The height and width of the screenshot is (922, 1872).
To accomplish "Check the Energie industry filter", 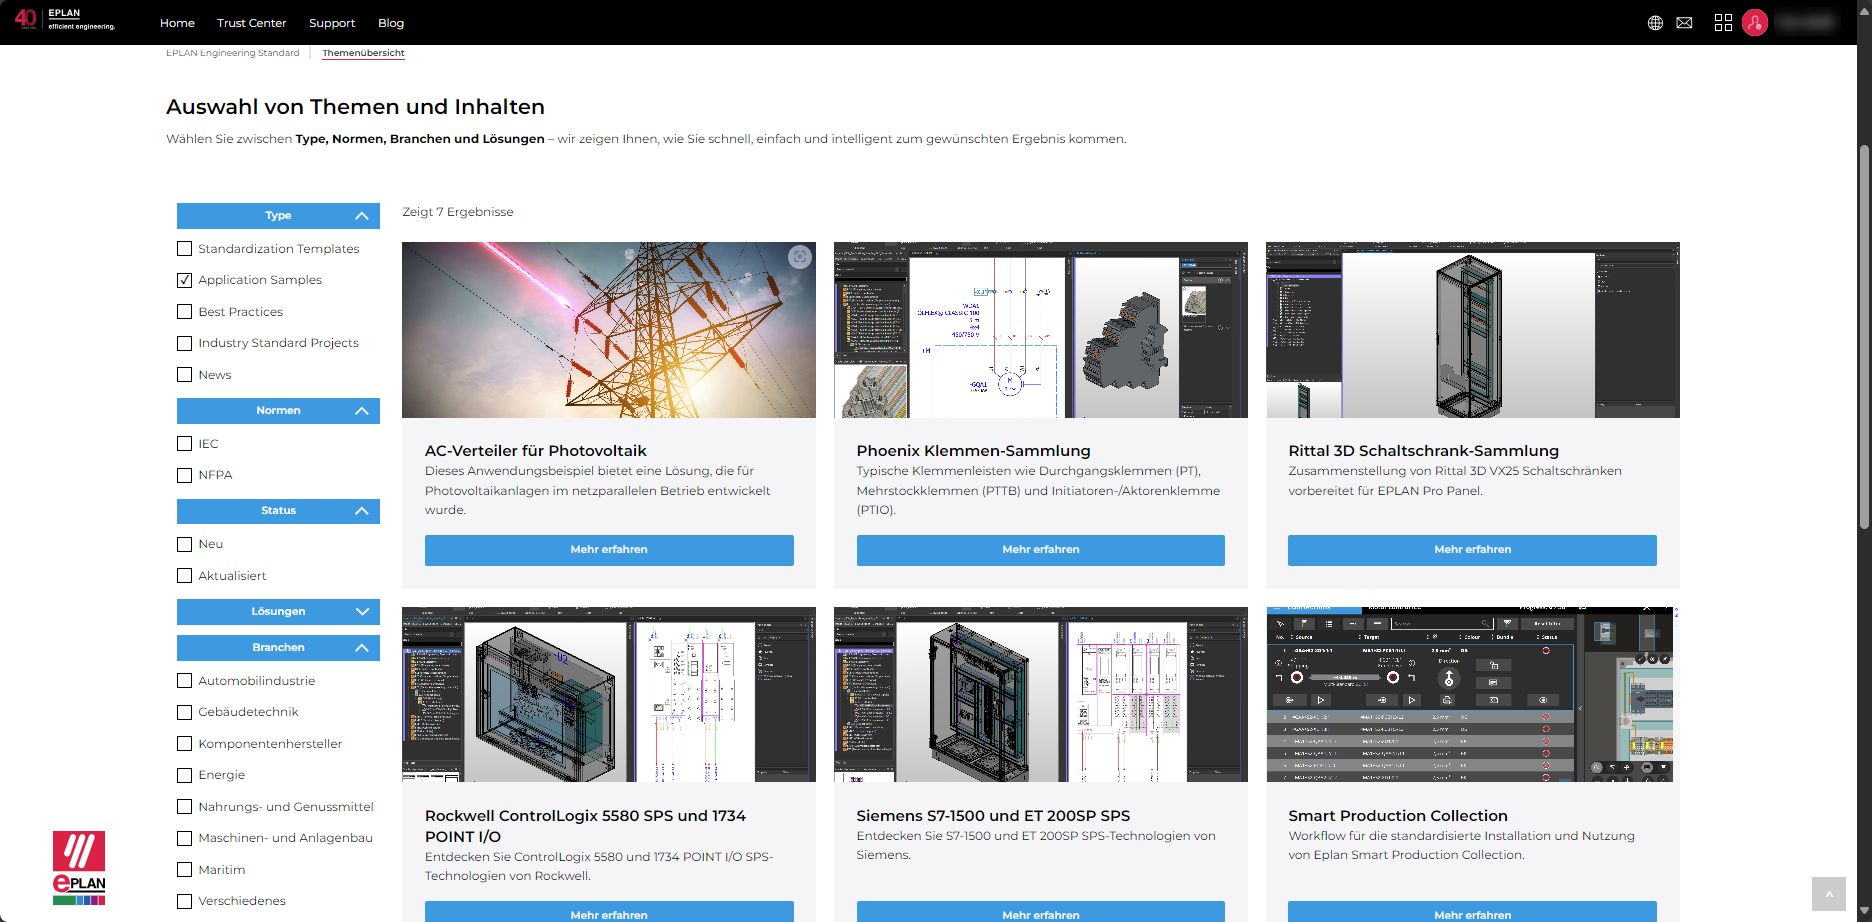I will 184,775.
